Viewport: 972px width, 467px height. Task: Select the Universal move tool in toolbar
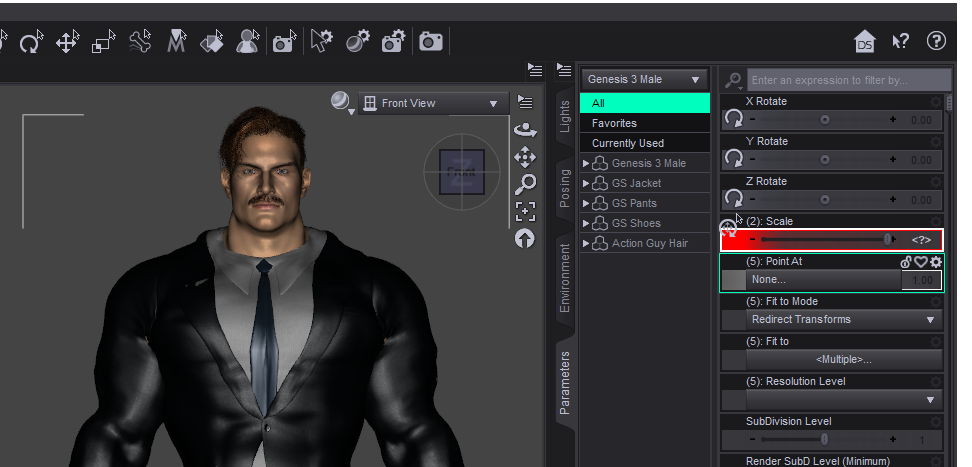tap(67, 42)
